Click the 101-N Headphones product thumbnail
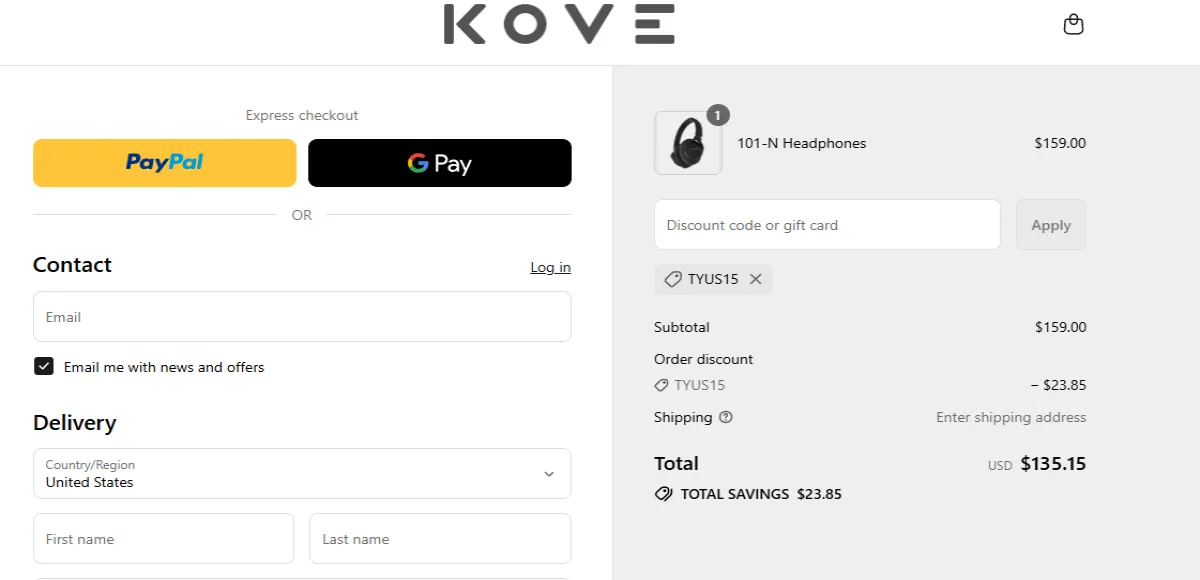The image size is (1200, 580). tap(688, 143)
